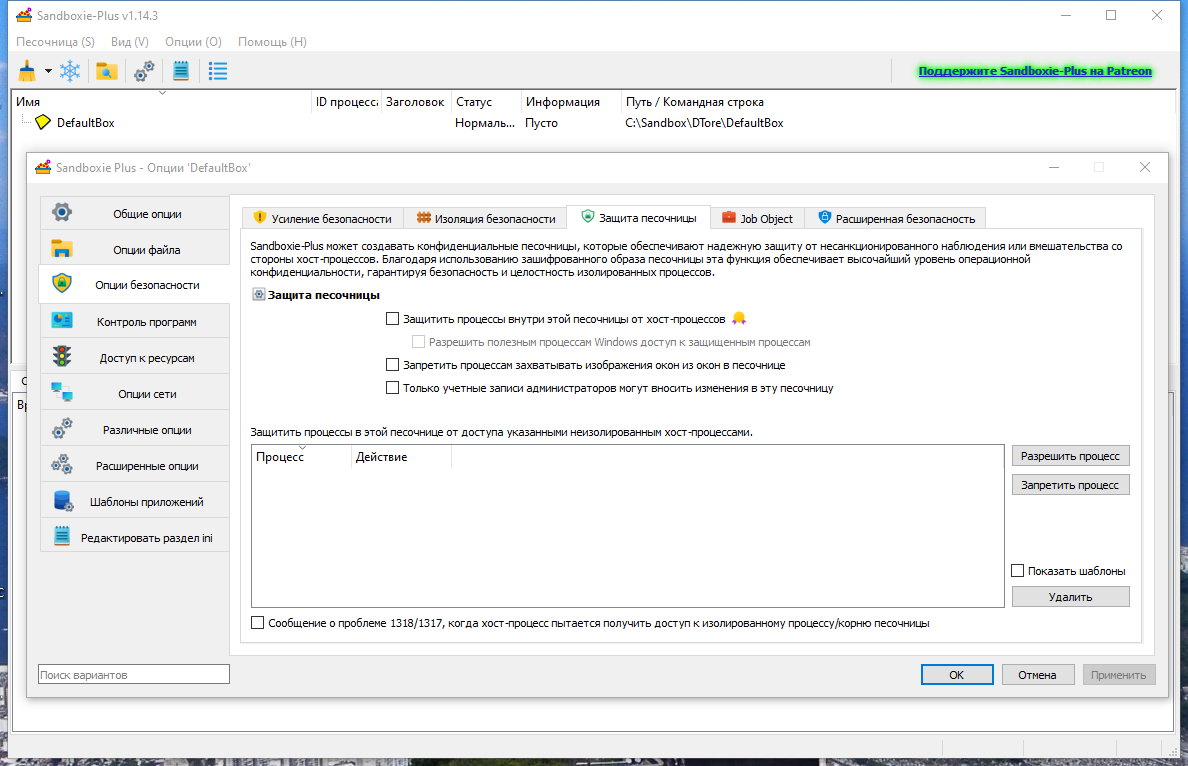
Task: Click the Применить button
Action: [1118, 674]
